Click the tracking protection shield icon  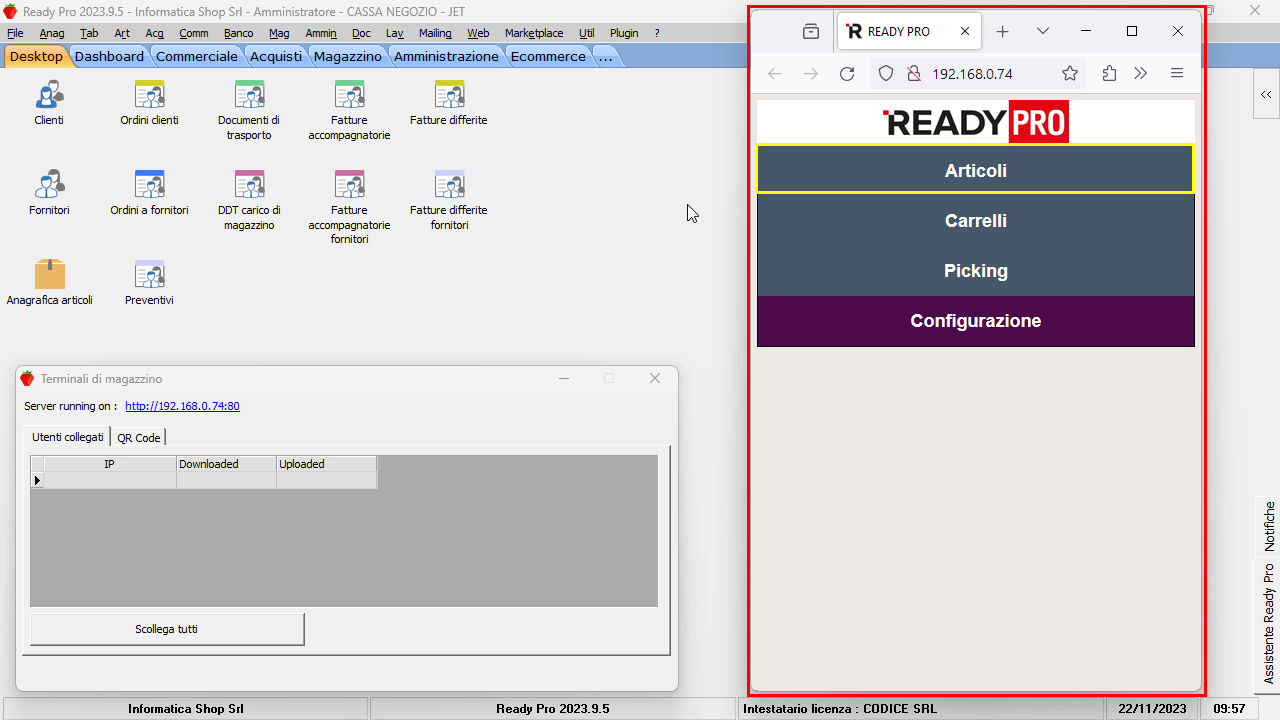(x=885, y=73)
